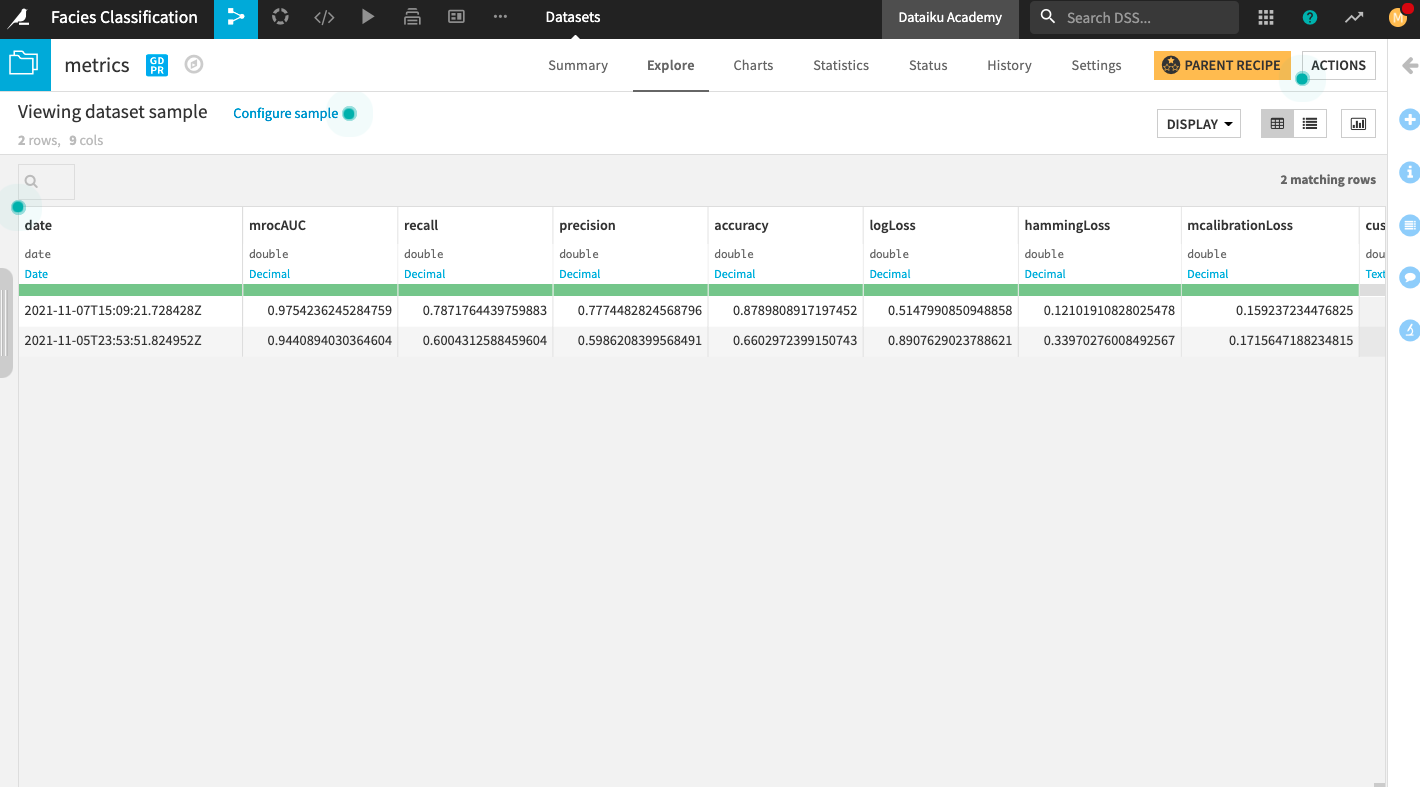
Task: Switch to the Summary tab
Action: coord(578,65)
